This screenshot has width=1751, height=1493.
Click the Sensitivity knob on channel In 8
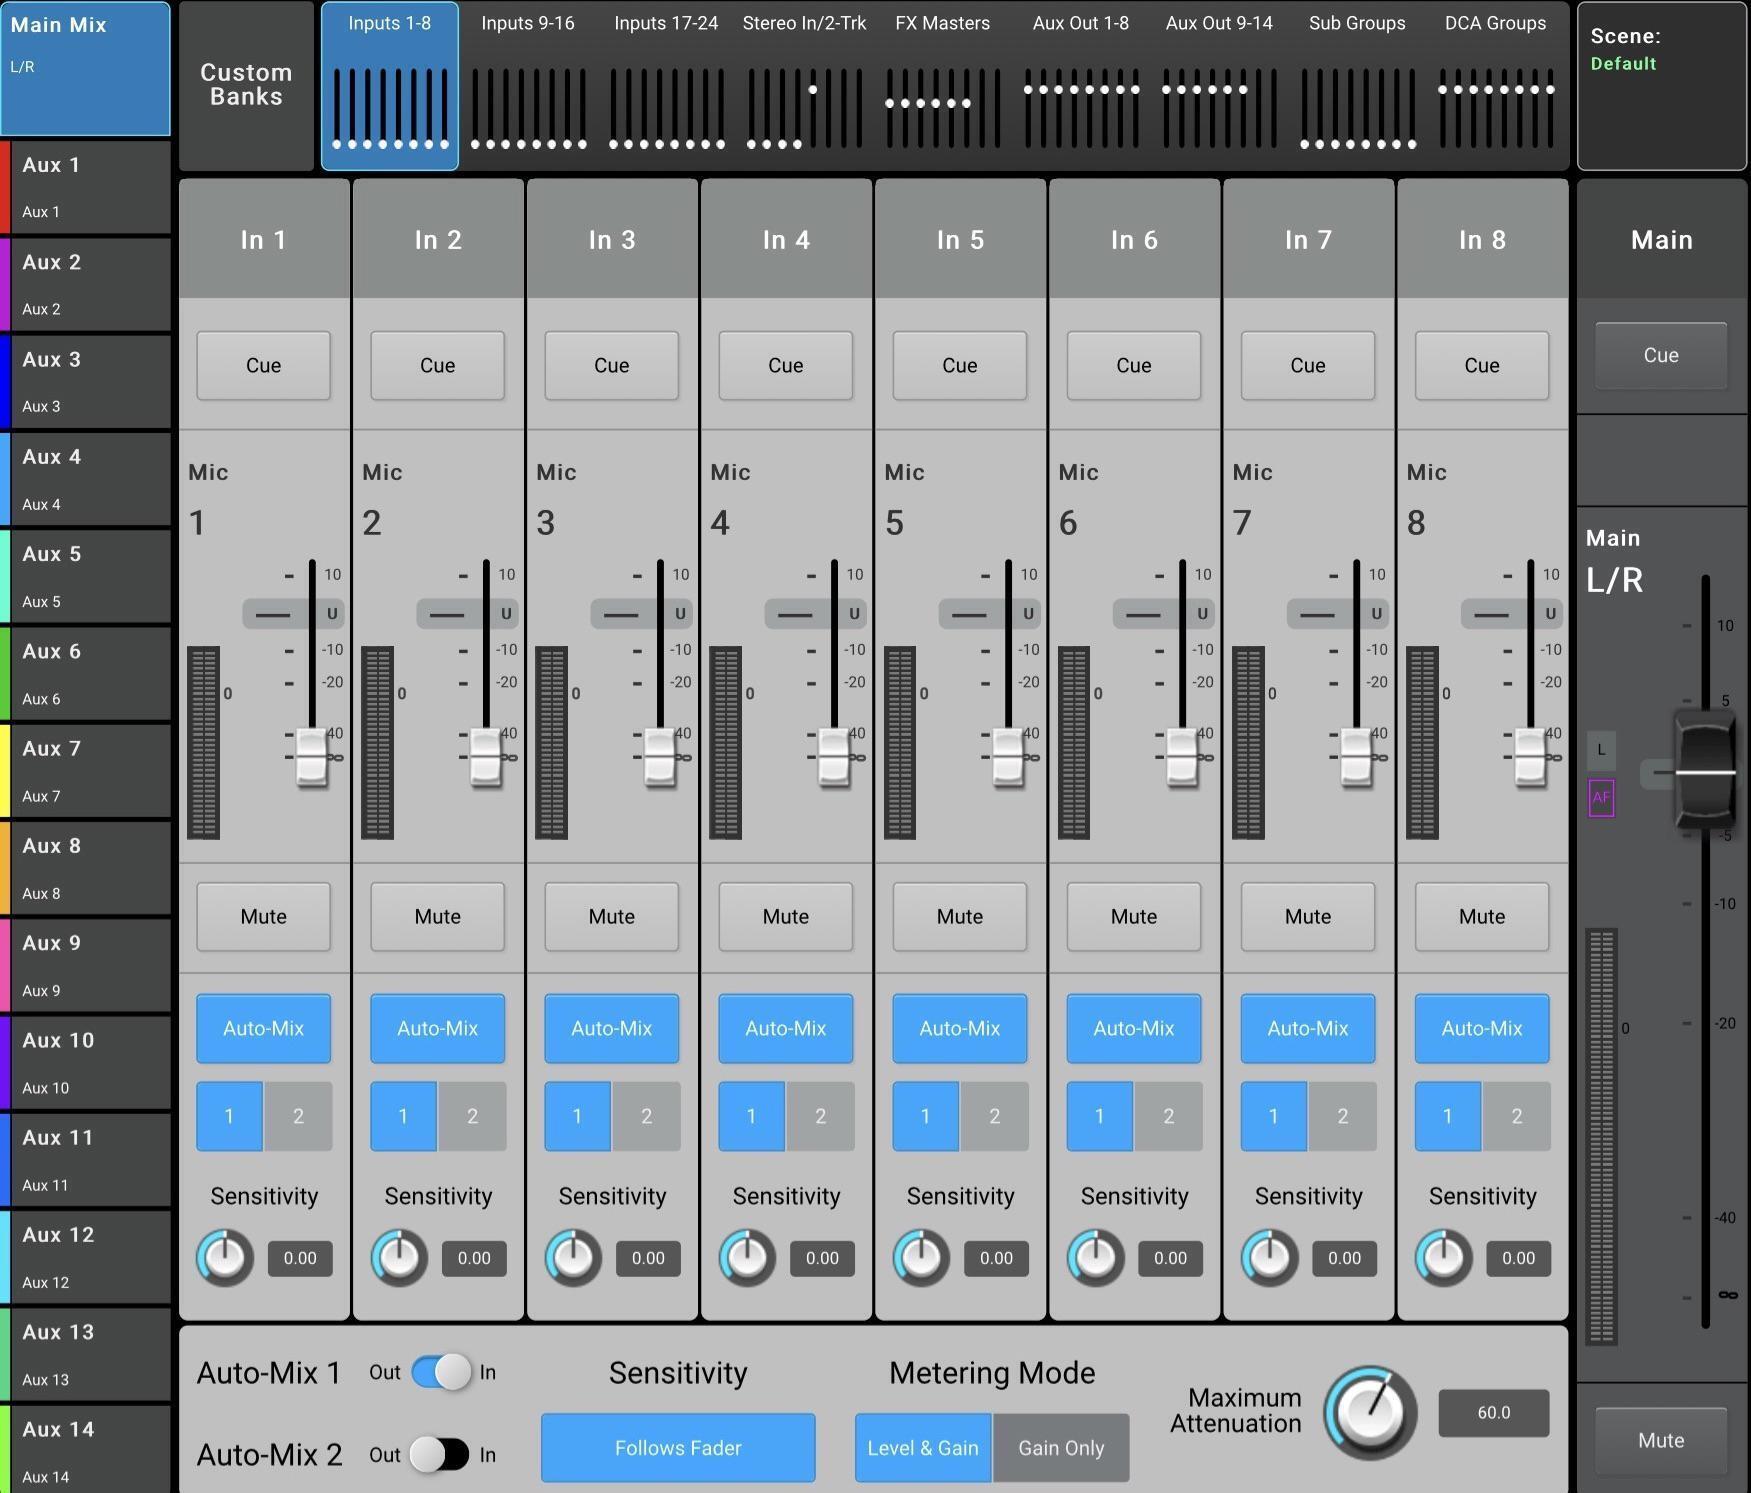pyautogui.click(x=1442, y=1258)
